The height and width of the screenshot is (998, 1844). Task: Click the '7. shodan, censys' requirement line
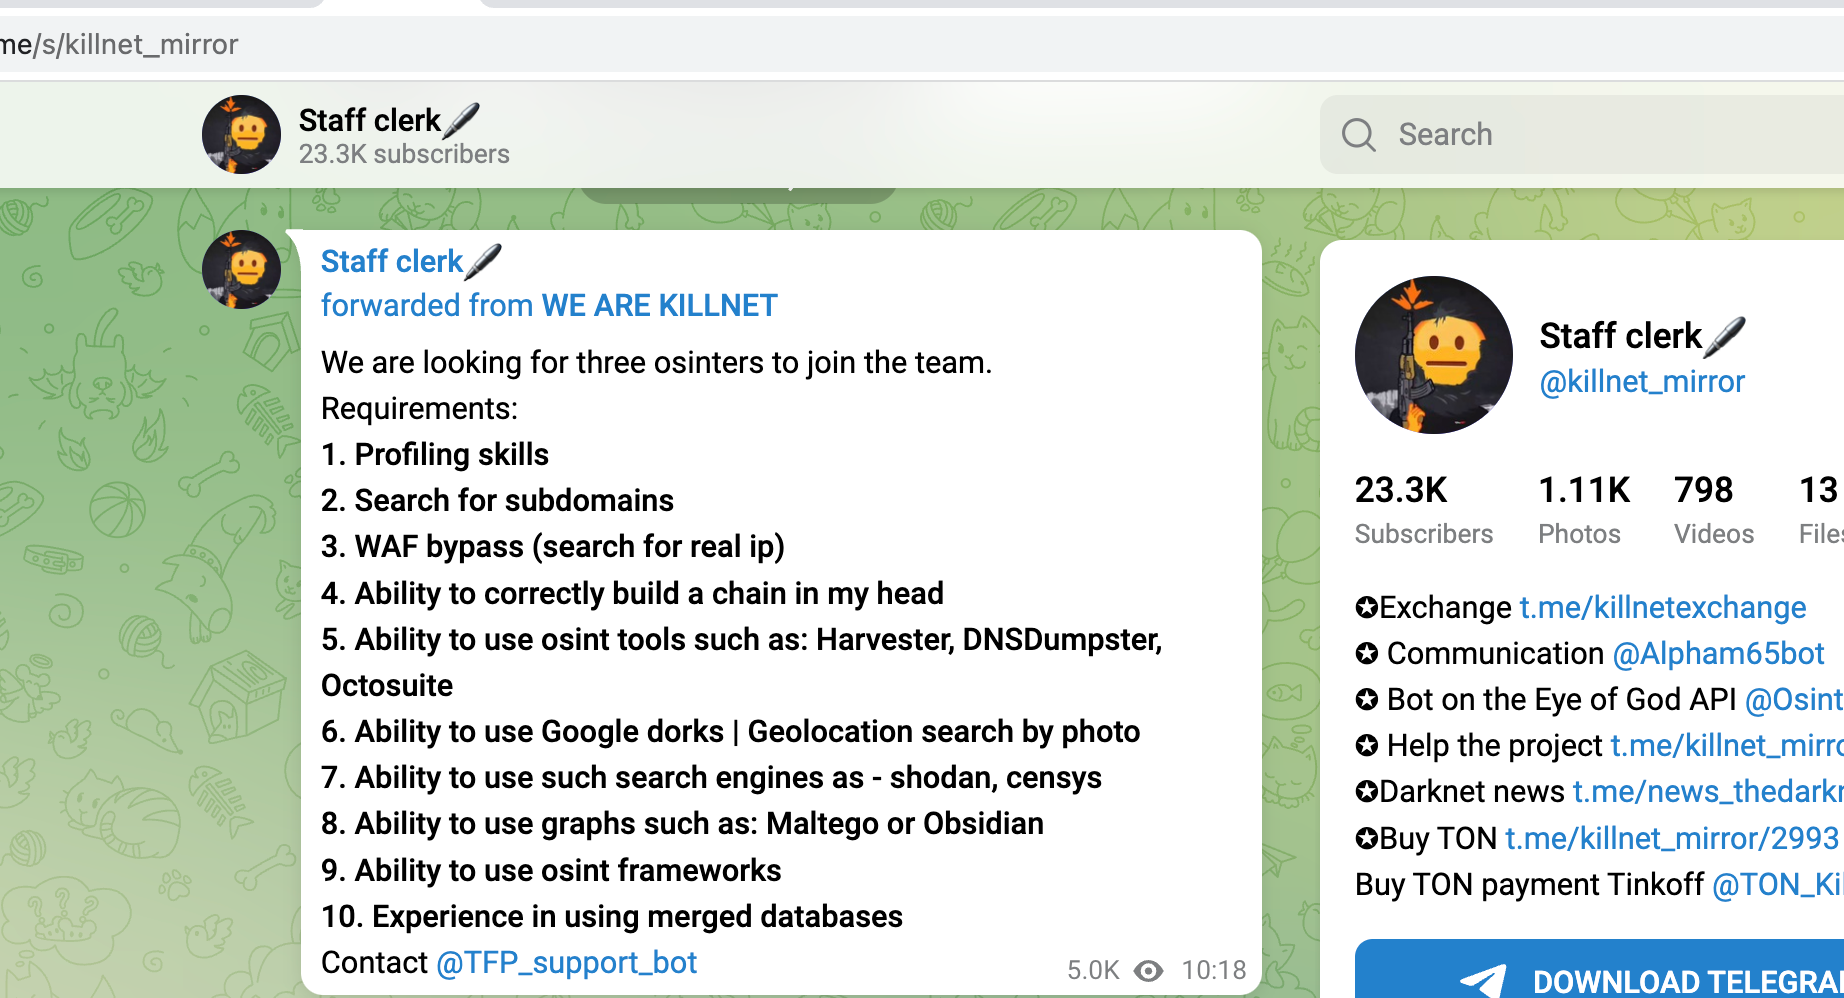(712, 777)
